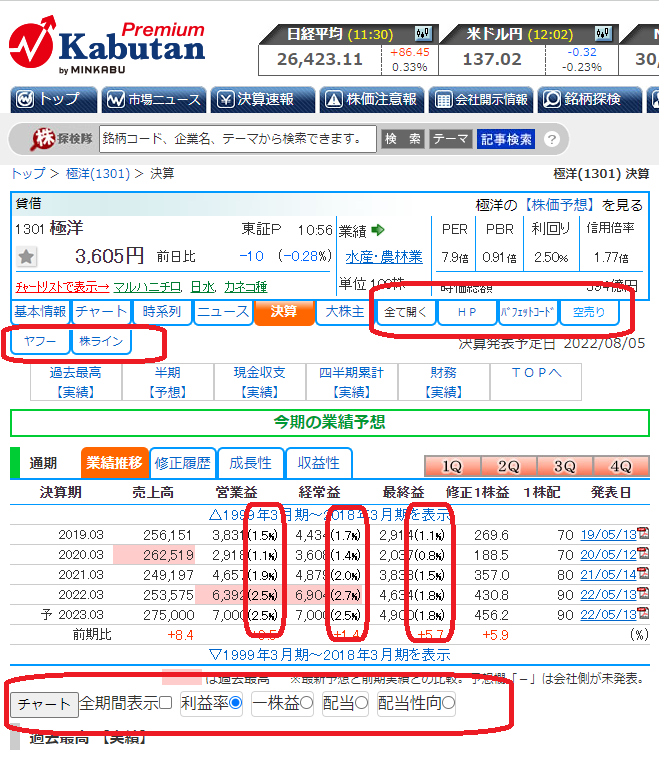Click the 1Q quarter button
Viewport: 659px width, 758px height.
pos(453,466)
